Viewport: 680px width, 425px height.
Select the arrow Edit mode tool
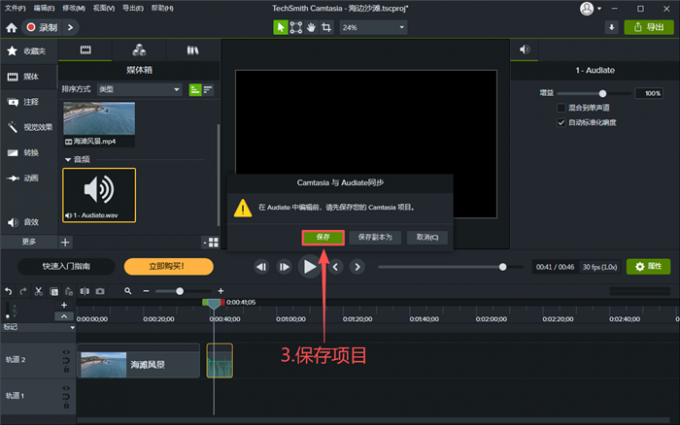pos(281,27)
